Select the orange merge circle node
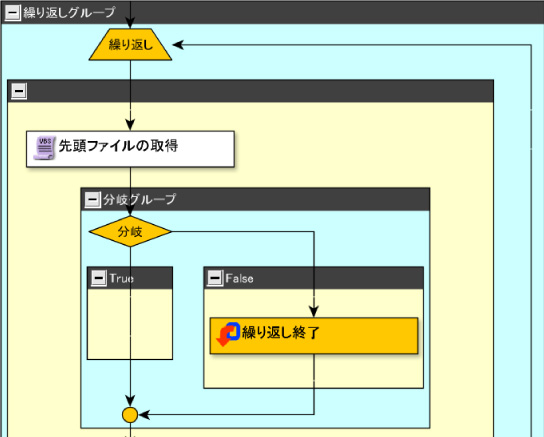 (130, 414)
